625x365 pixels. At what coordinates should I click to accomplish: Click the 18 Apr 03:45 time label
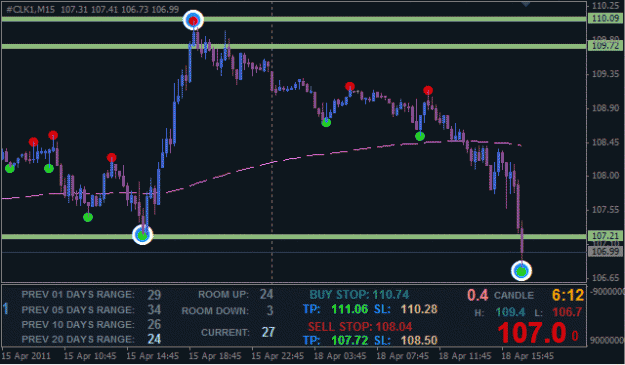tap(340, 355)
